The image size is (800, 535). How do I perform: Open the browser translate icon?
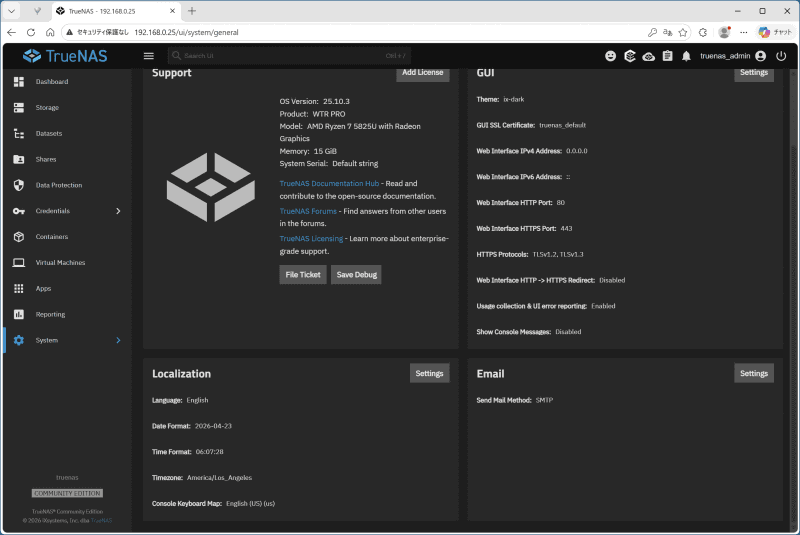coord(667,32)
